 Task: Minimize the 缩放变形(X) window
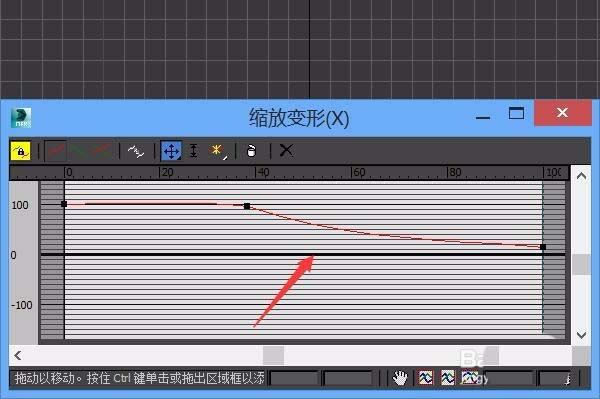coord(483,117)
